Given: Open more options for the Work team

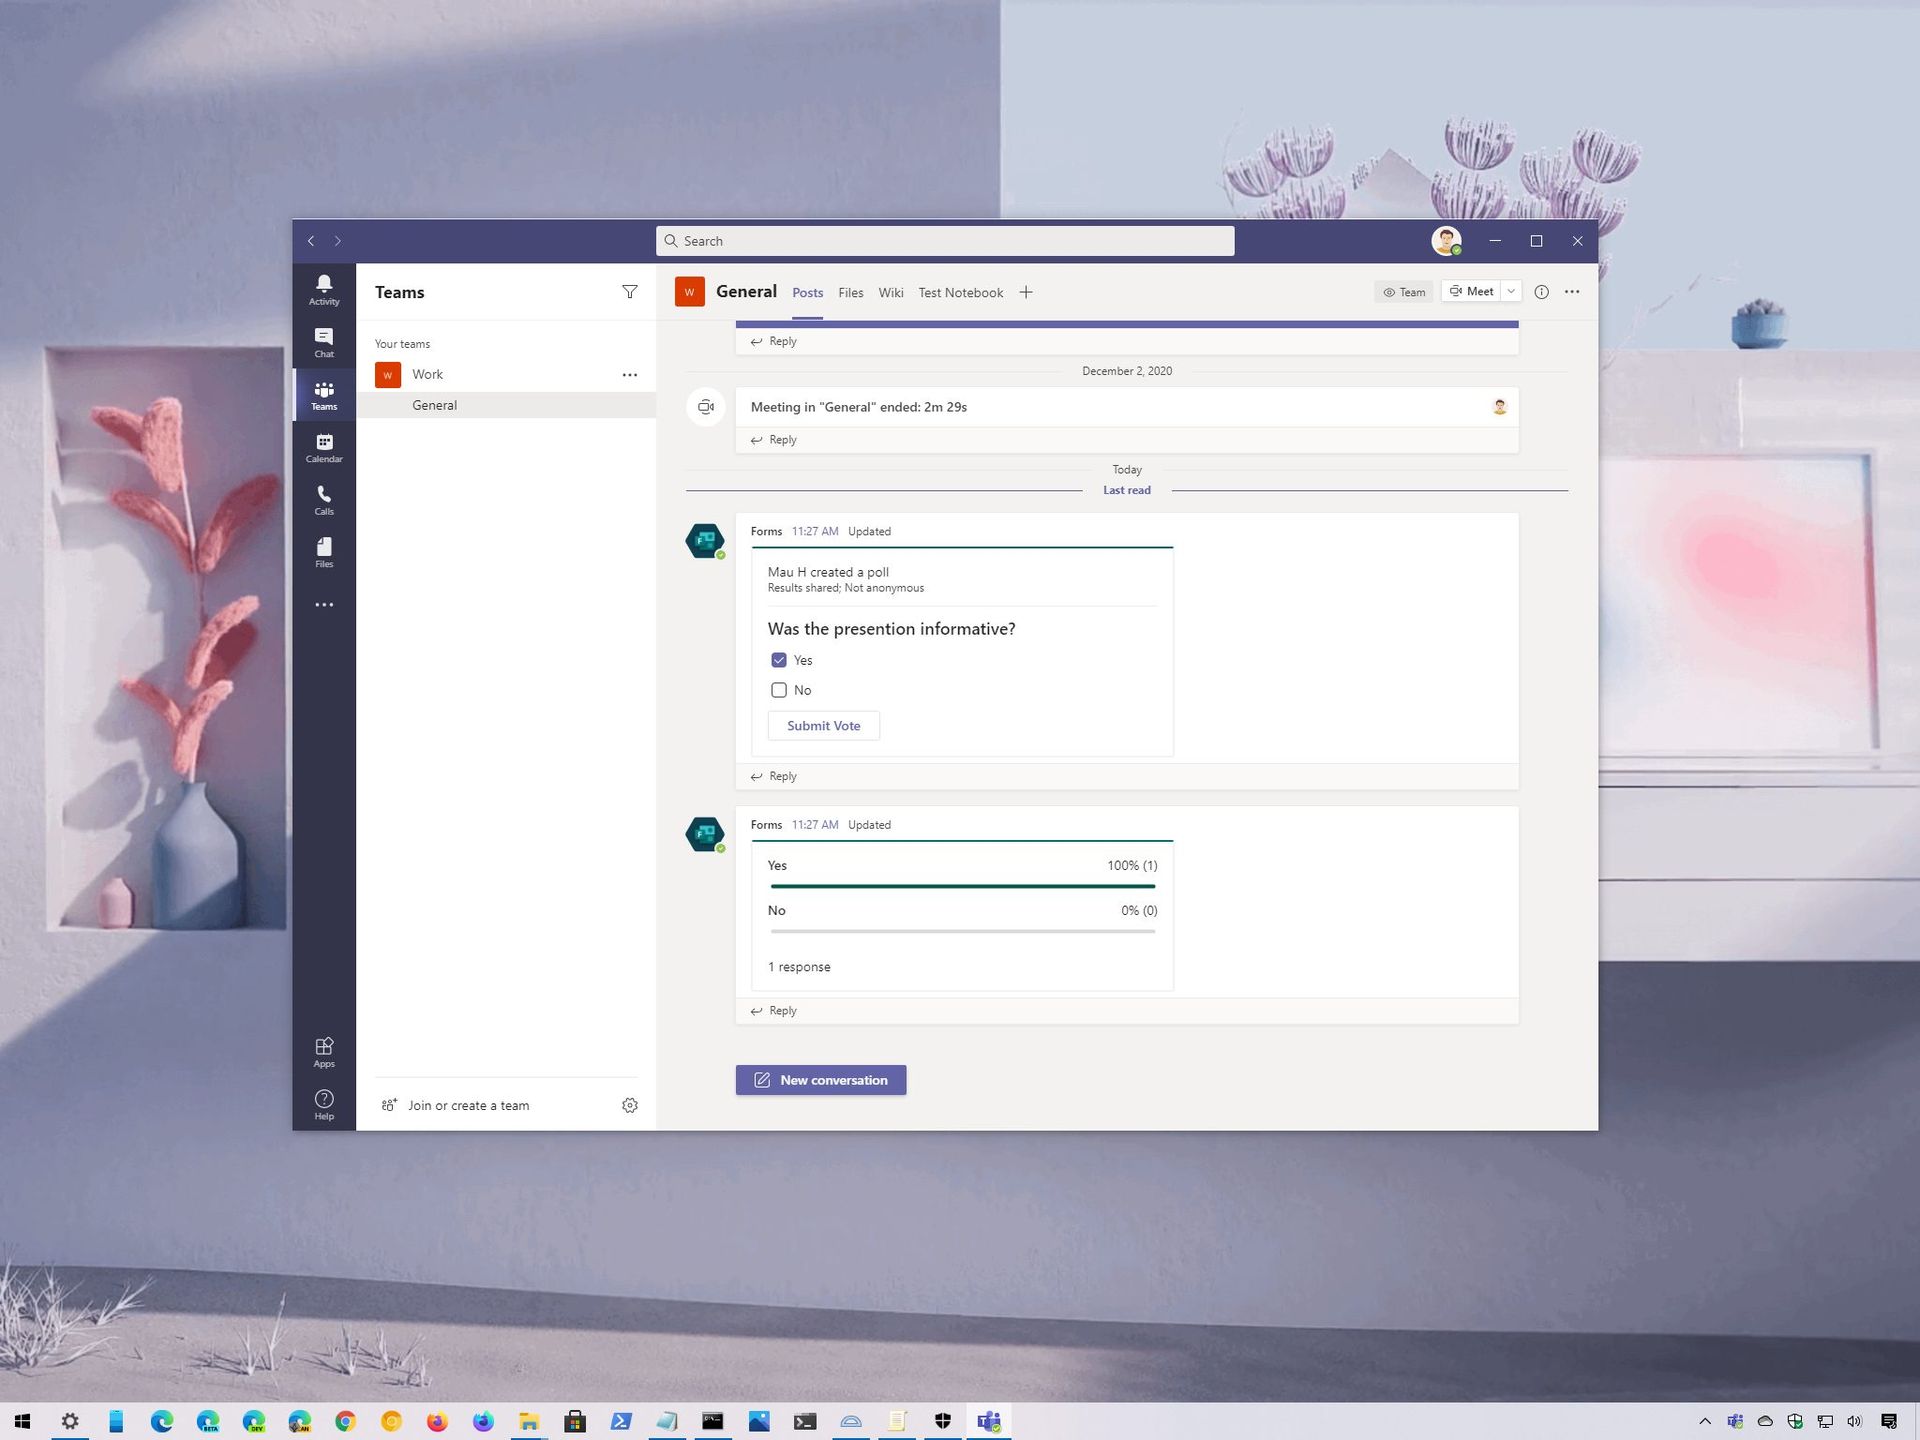Looking at the screenshot, I should click(x=630, y=374).
